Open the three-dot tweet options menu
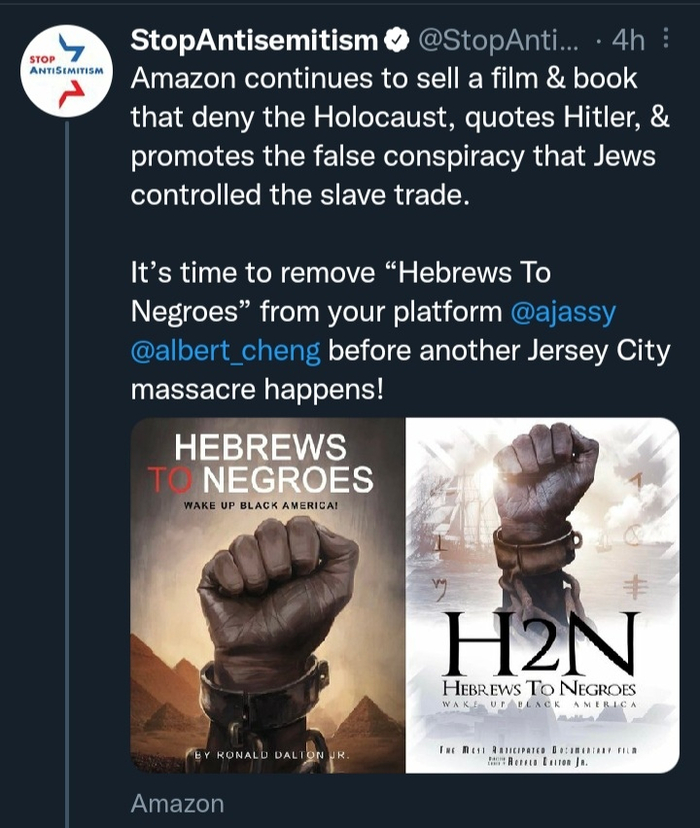Image resolution: width=700 pixels, height=828 pixels. tap(666, 41)
